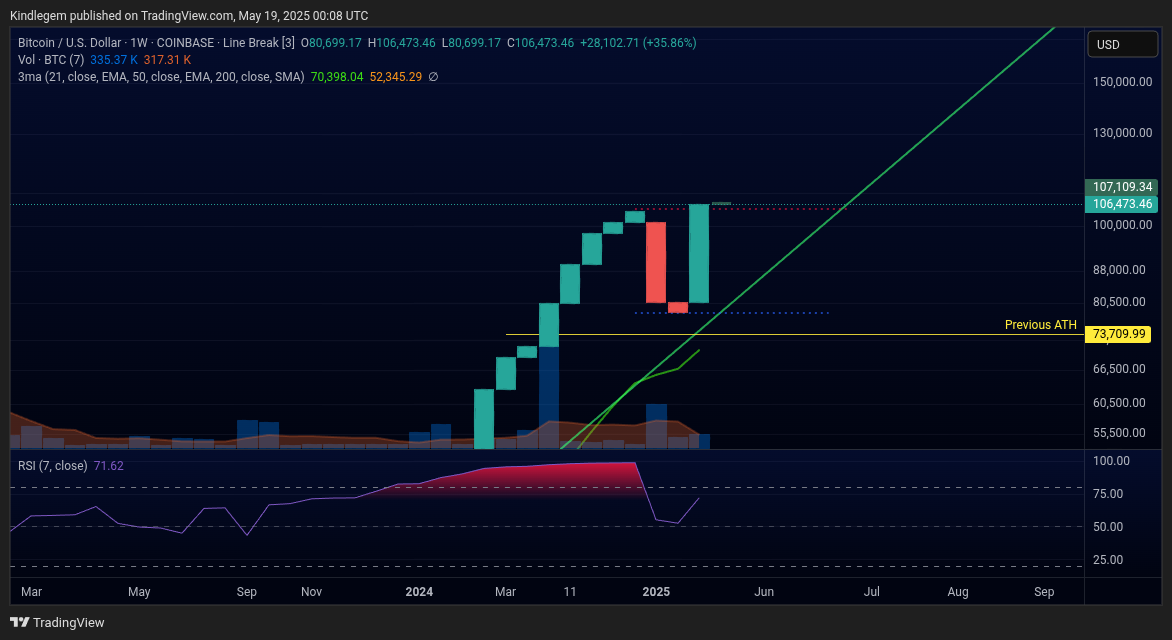Select the 107,109.34 price label
Viewport: 1172px width, 640px height.
pyautogui.click(x=1121, y=187)
